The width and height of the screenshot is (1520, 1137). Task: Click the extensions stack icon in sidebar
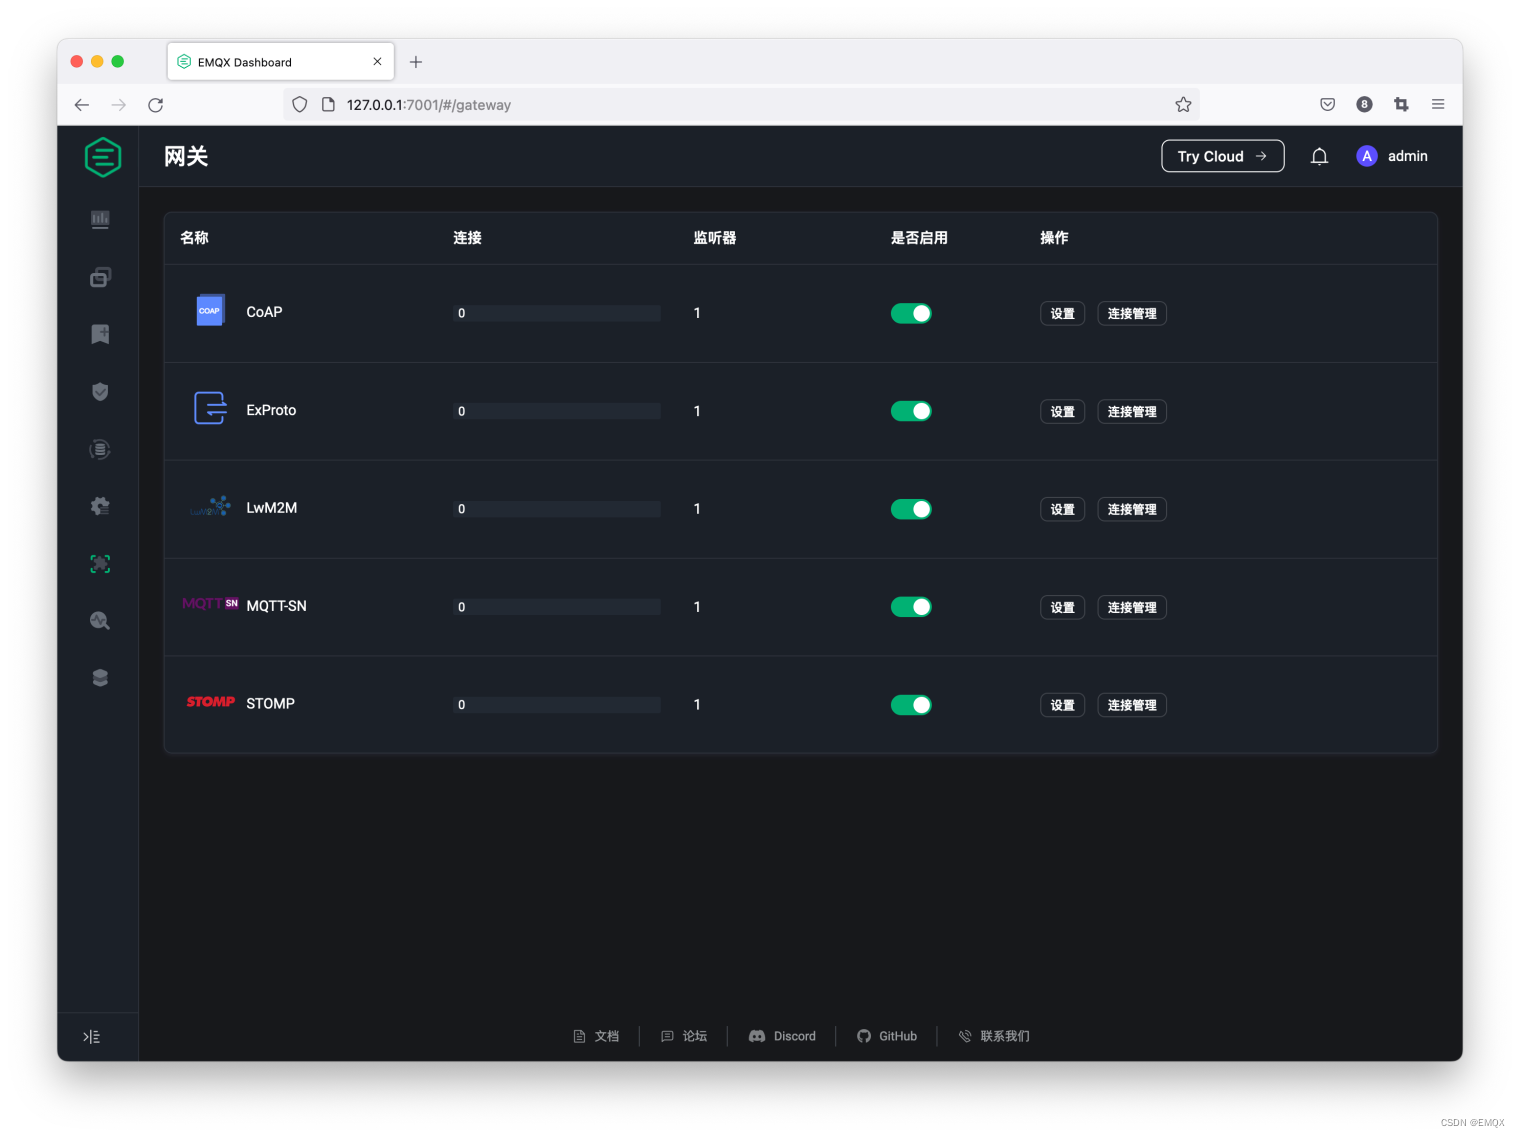99,677
